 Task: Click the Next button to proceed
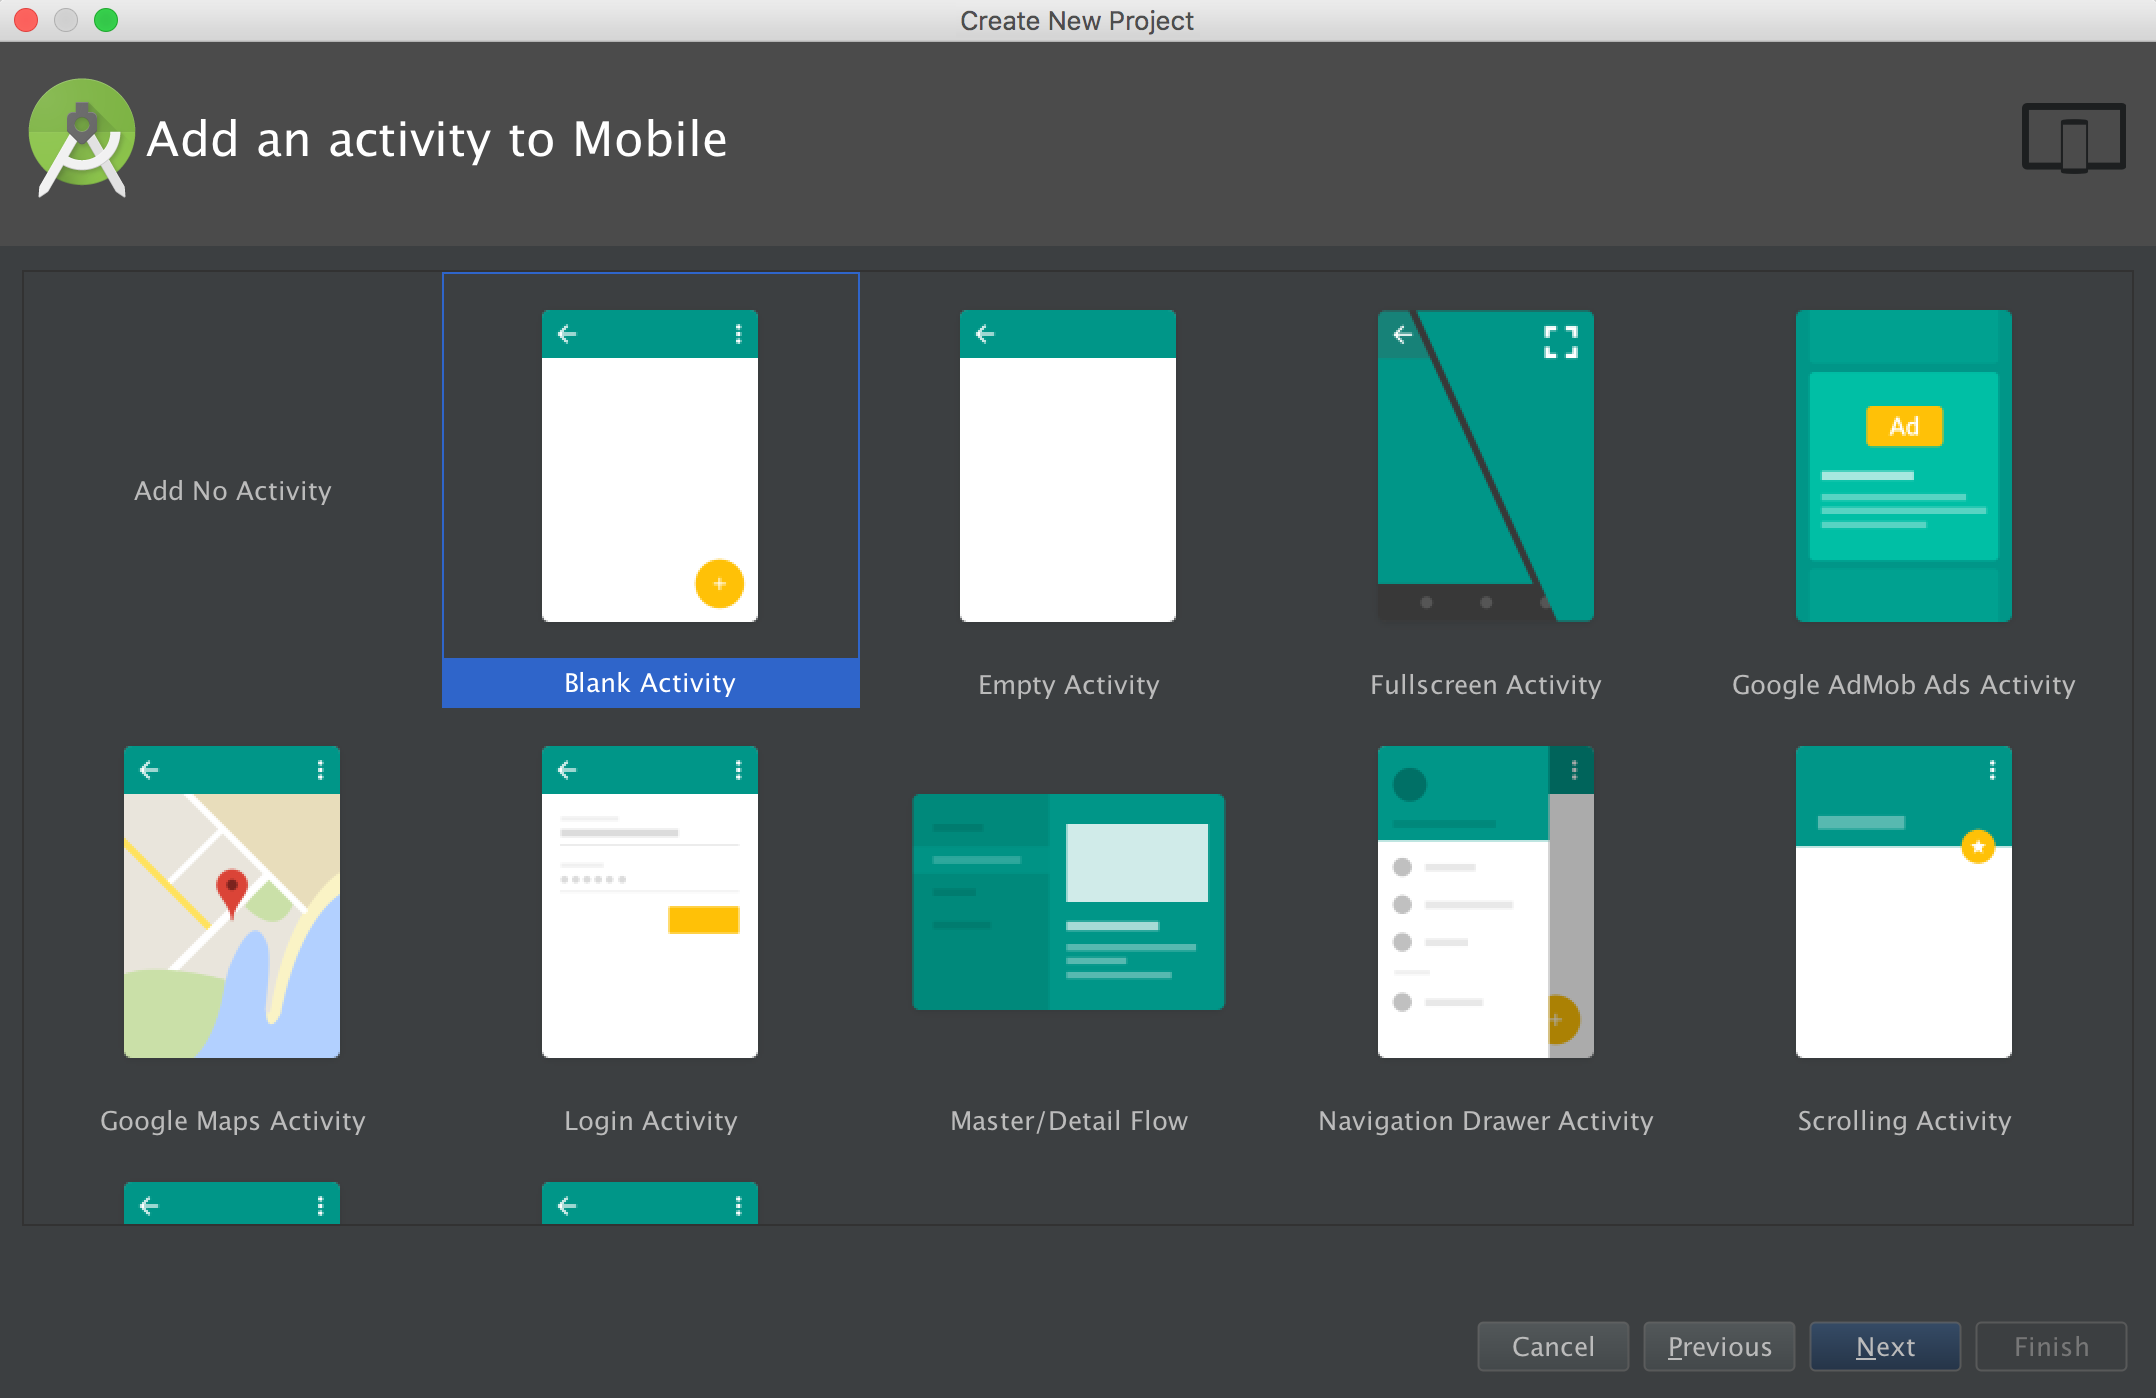[1886, 1348]
